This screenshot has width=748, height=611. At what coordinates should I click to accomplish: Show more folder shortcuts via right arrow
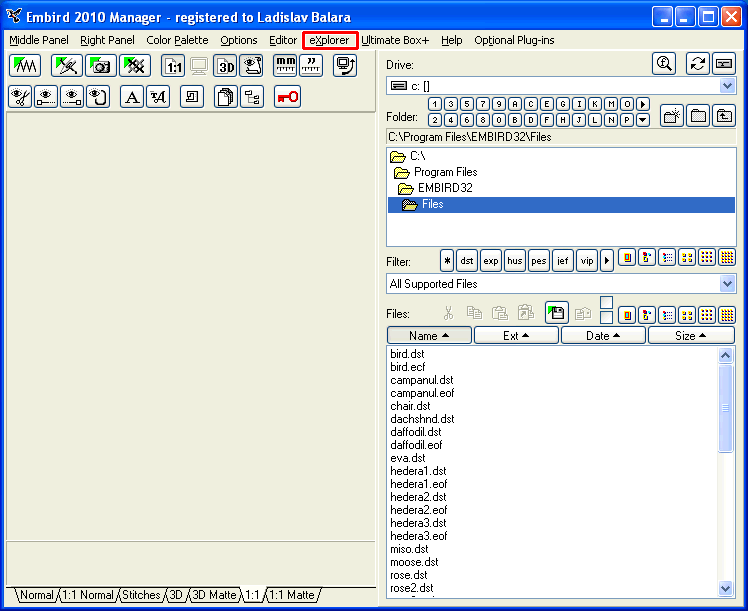point(643,104)
